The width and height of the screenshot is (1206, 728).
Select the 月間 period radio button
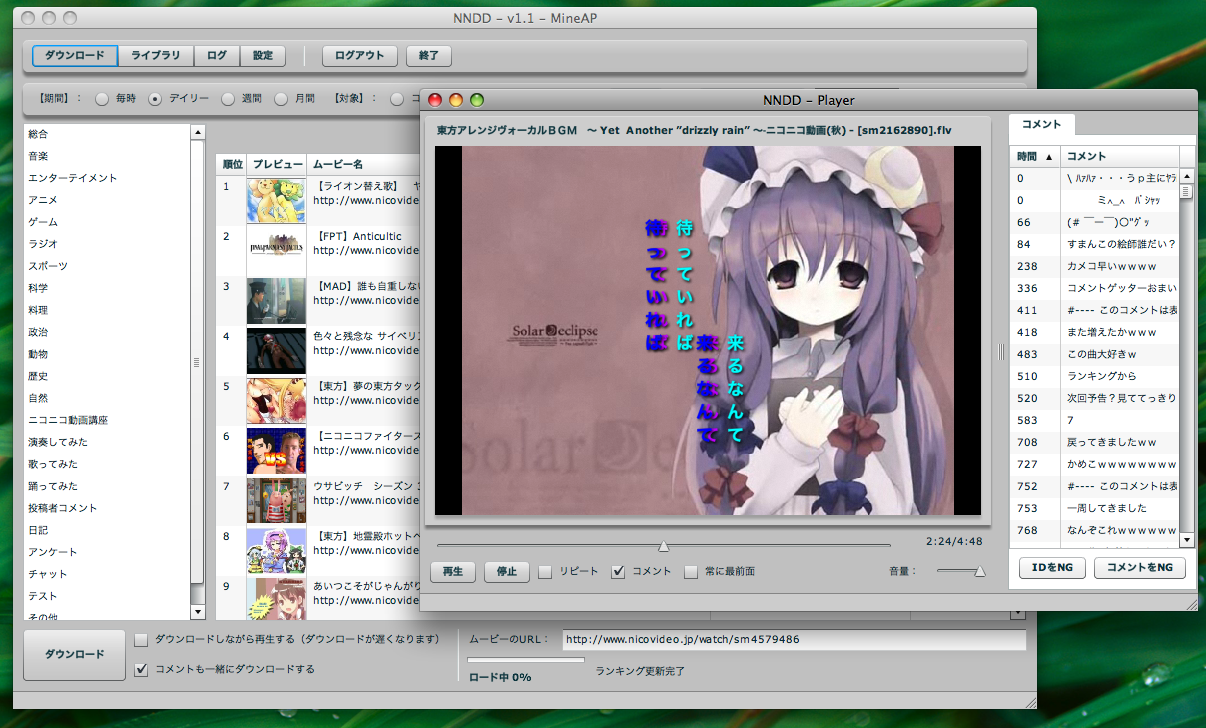tap(281, 99)
